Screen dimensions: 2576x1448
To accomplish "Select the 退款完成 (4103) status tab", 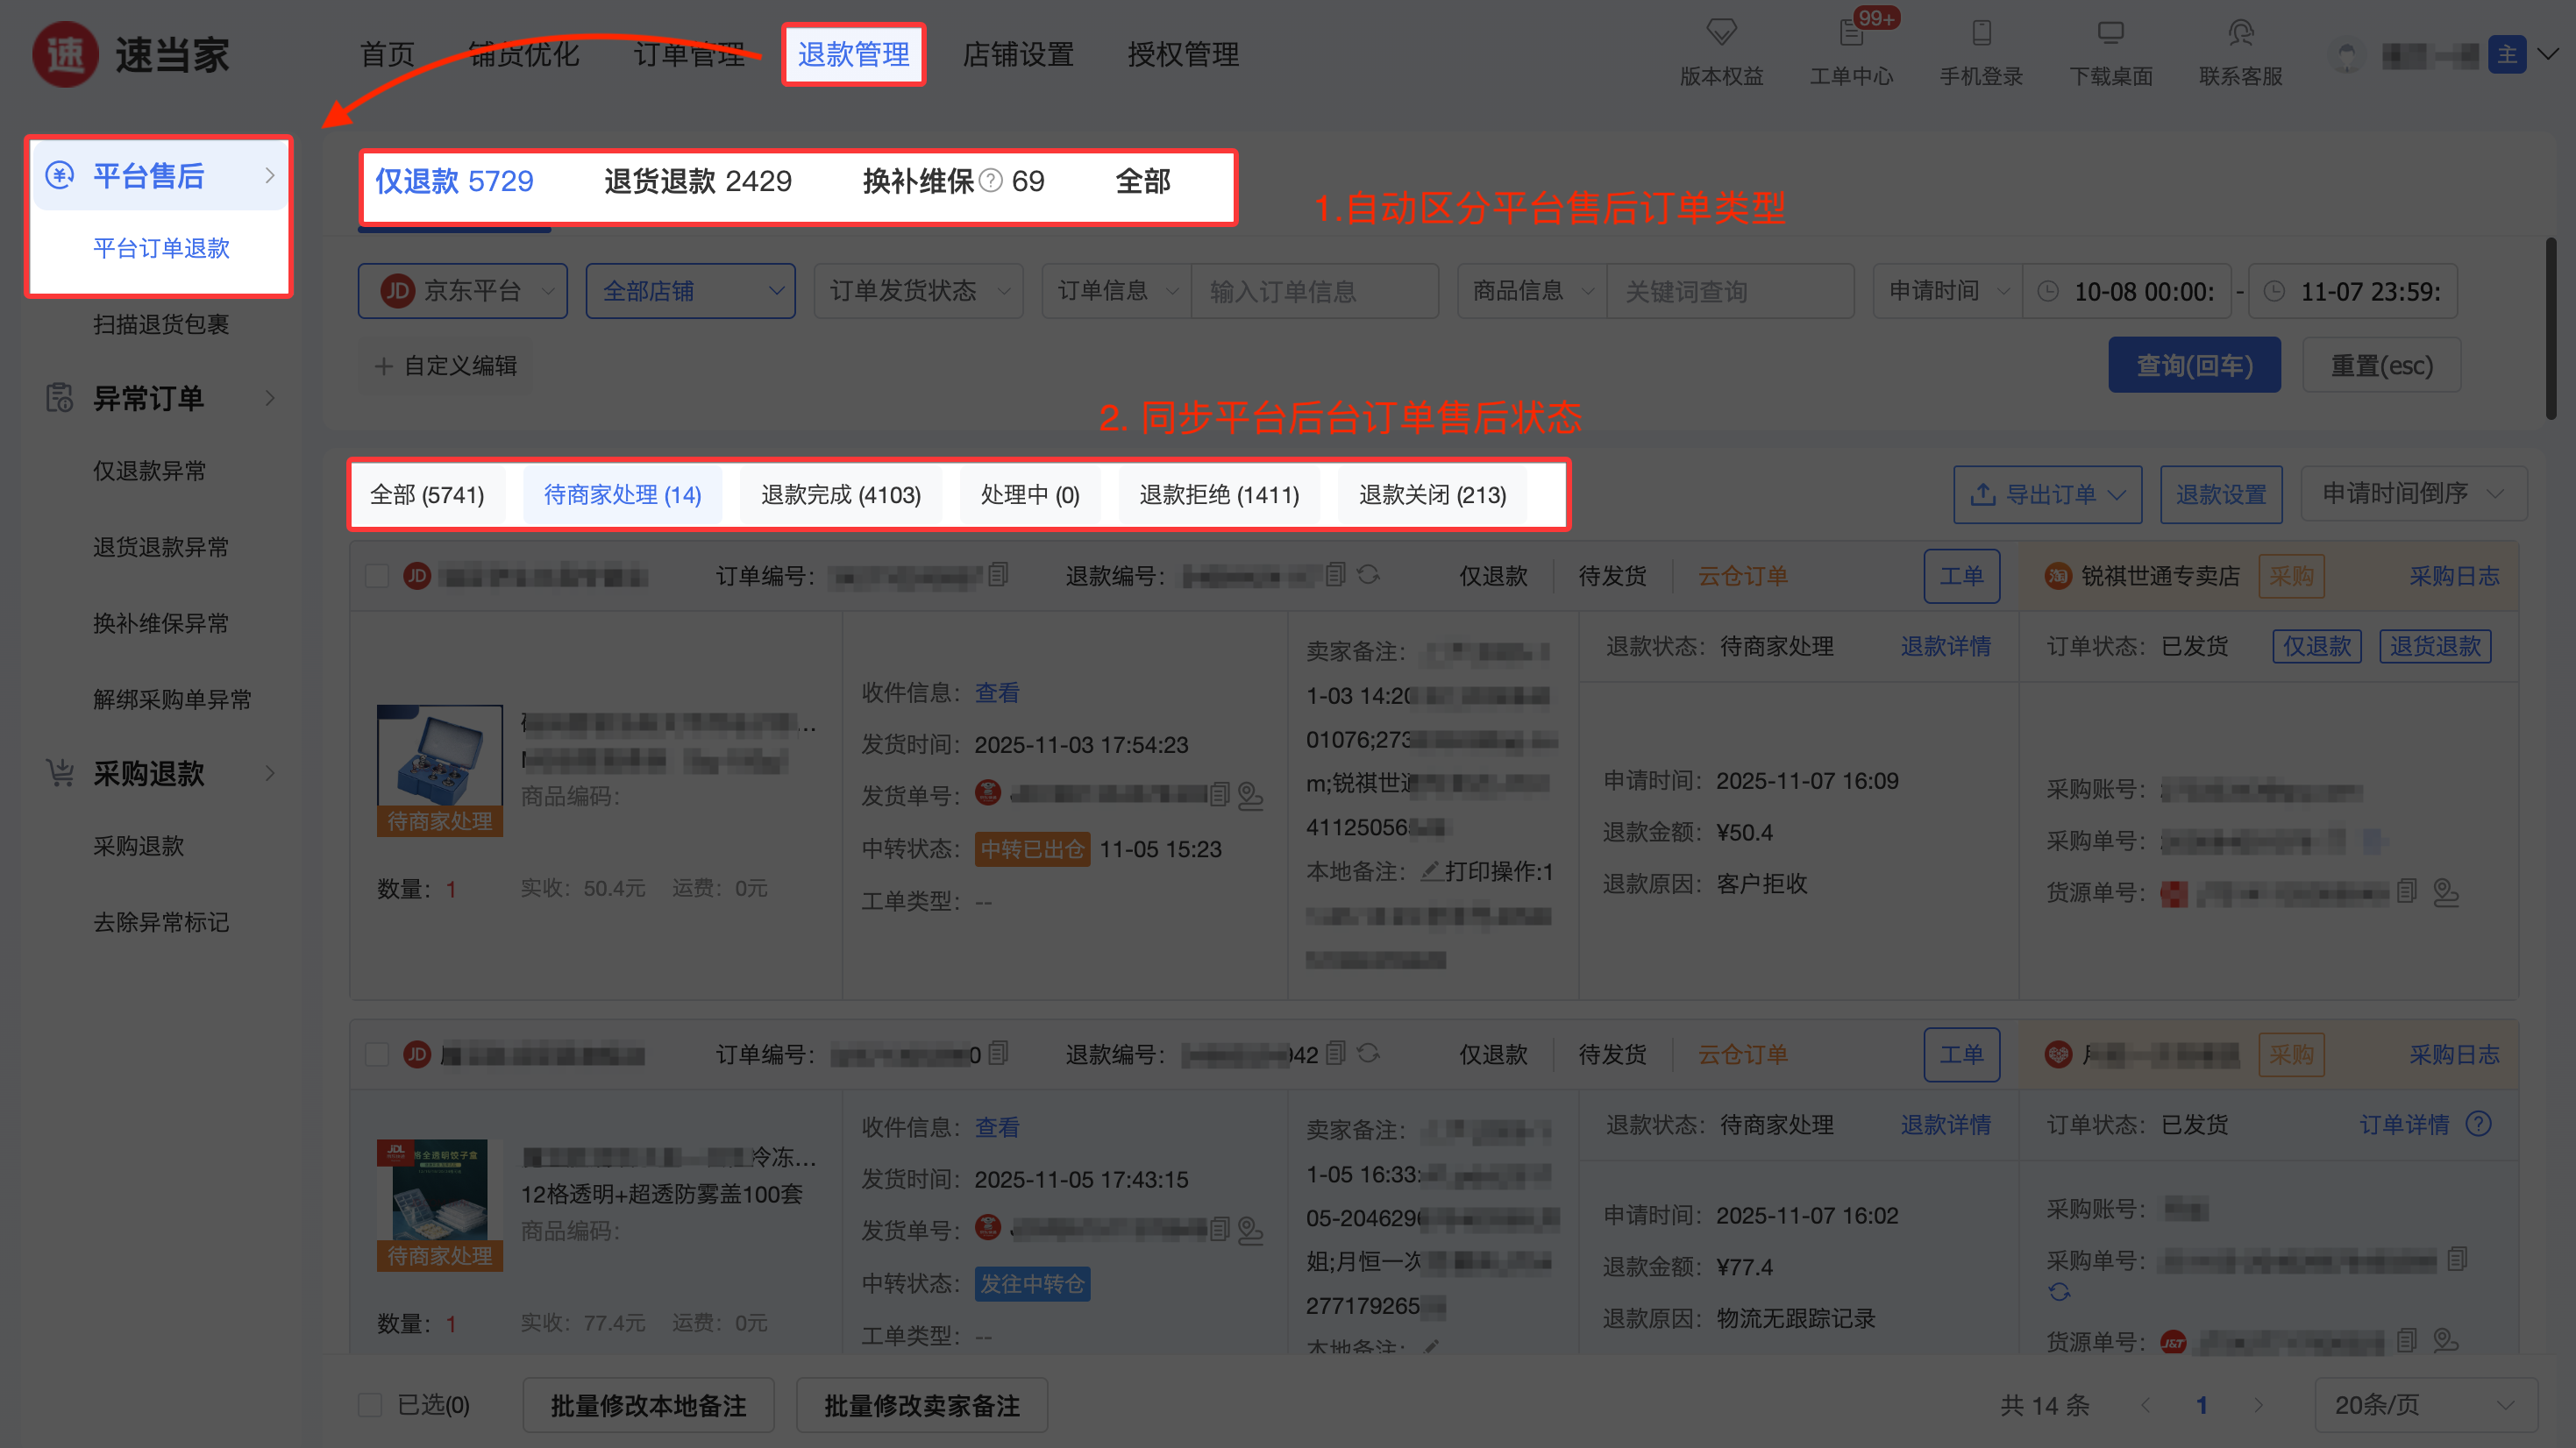I will [840, 495].
